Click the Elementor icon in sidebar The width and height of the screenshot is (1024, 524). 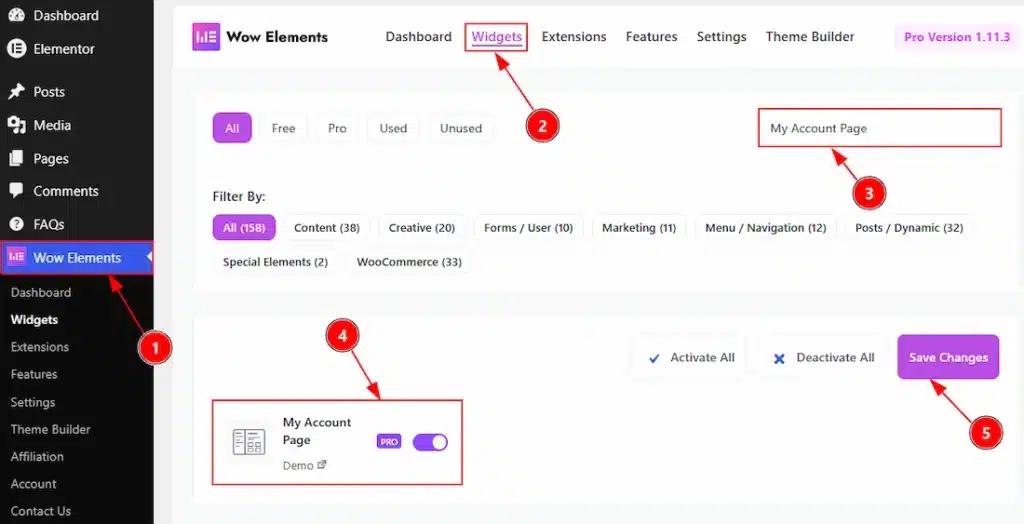(x=16, y=48)
